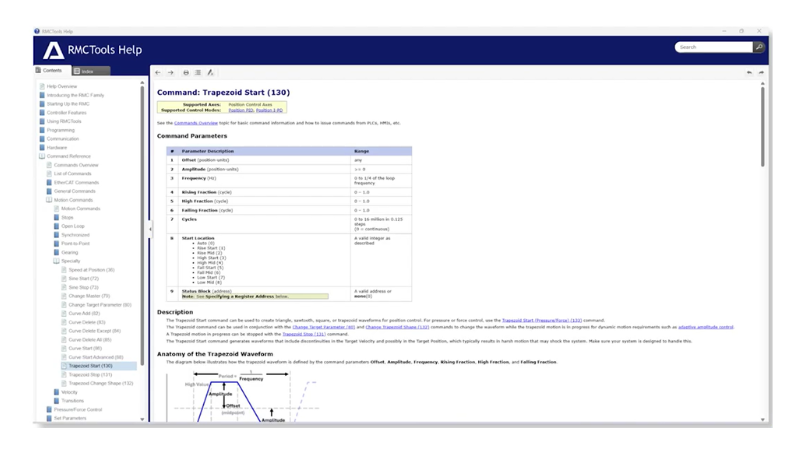This screenshot has height=450, width=800.
Task: Expand the EtherCAT Commands book
Action: tap(49, 182)
